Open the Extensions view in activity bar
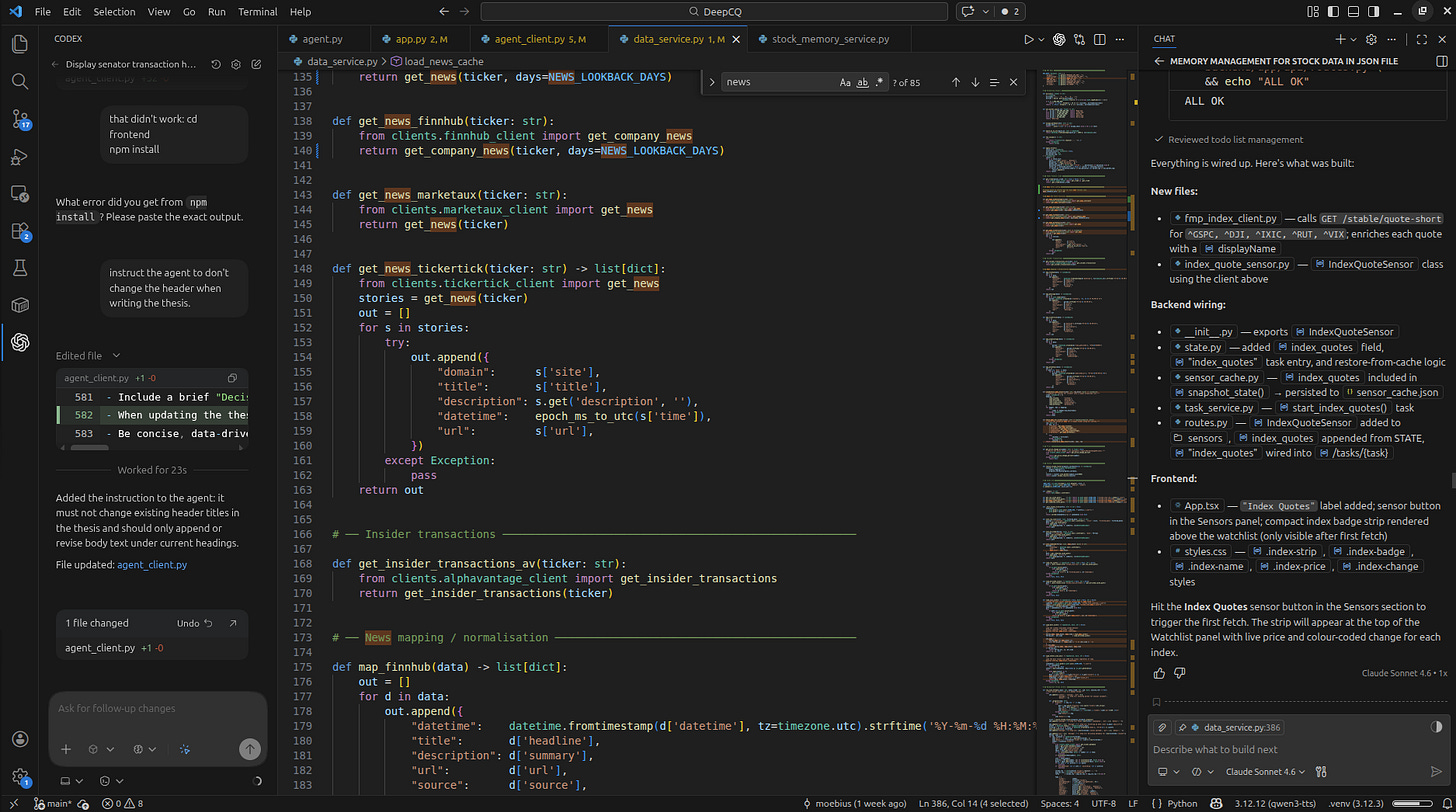The height and width of the screenshot is (812, 1456). 20,231
